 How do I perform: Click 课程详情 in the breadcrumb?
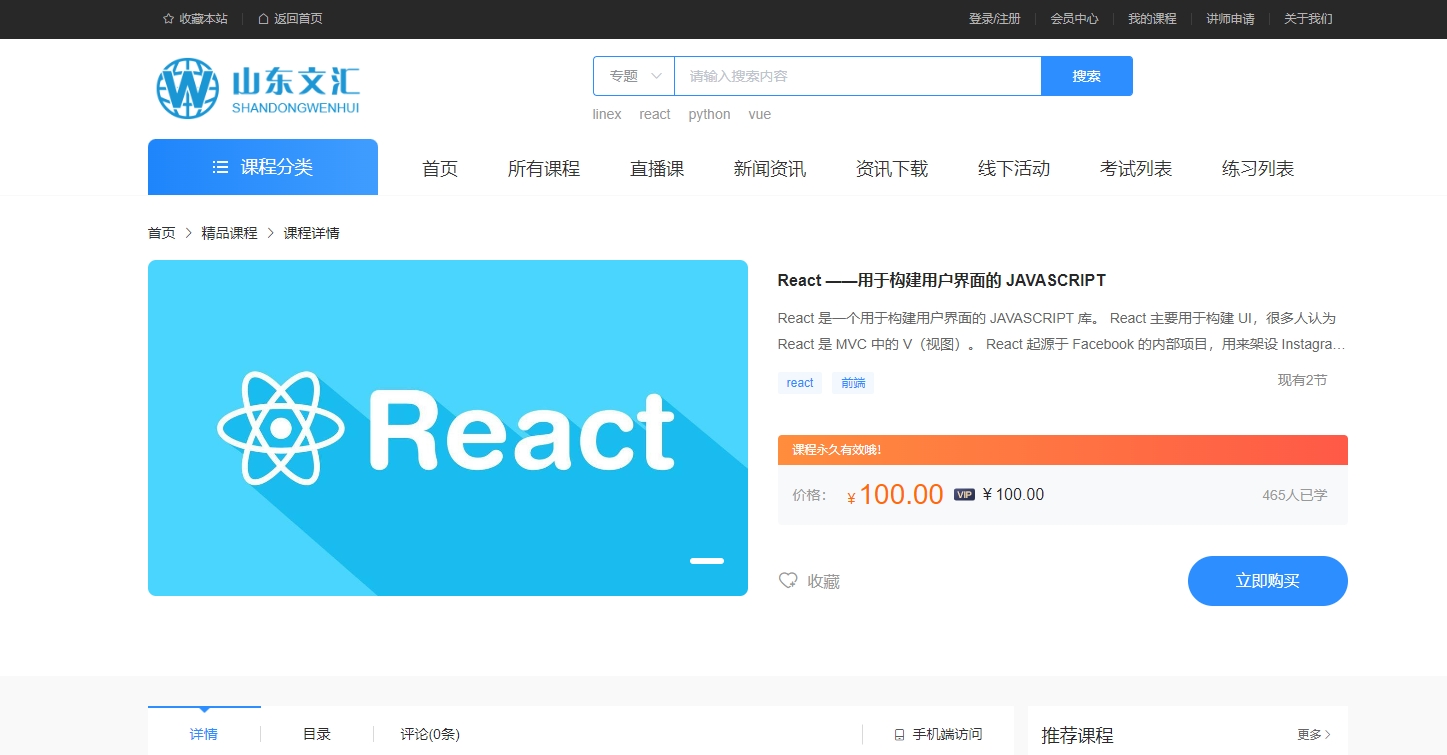tap(312, 233)
